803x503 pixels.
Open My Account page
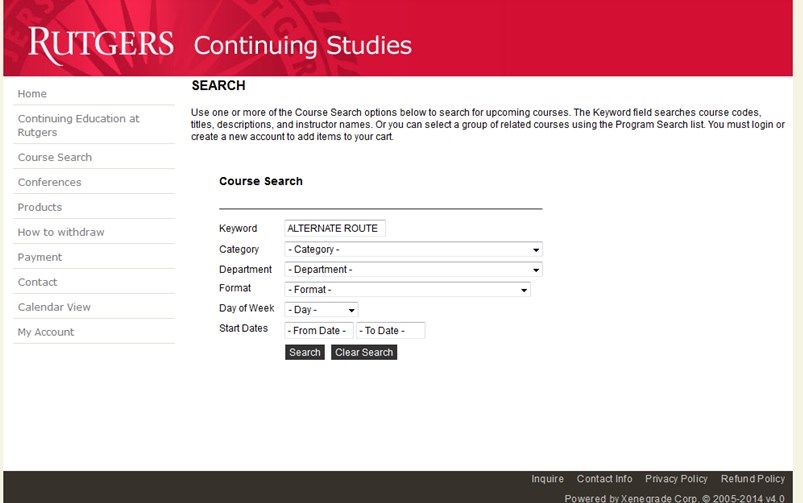point(46,332)
